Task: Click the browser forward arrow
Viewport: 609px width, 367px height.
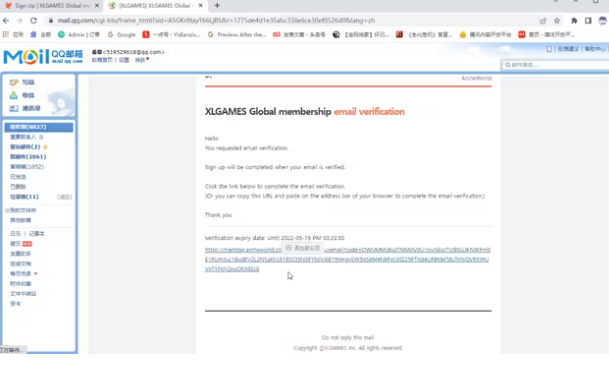Action: point(19,21)
